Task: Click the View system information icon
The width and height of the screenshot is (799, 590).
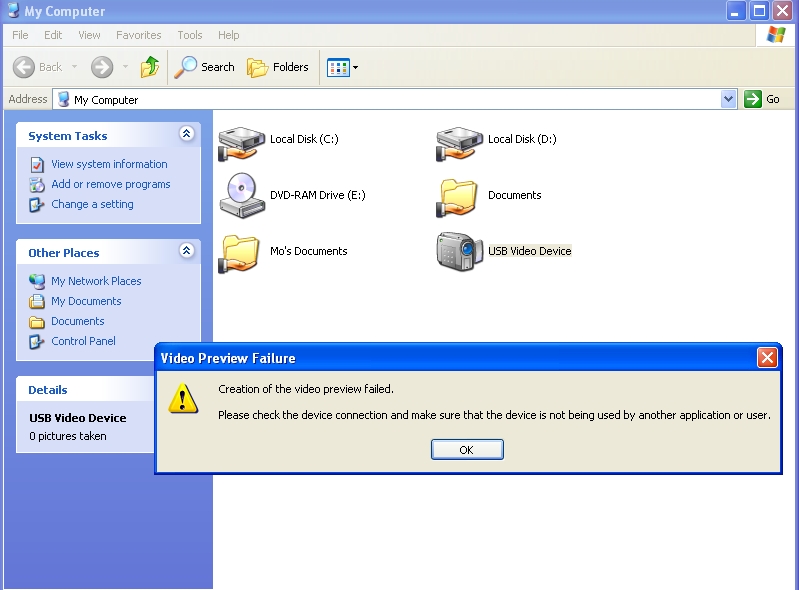Action: (x=37, y=165)
